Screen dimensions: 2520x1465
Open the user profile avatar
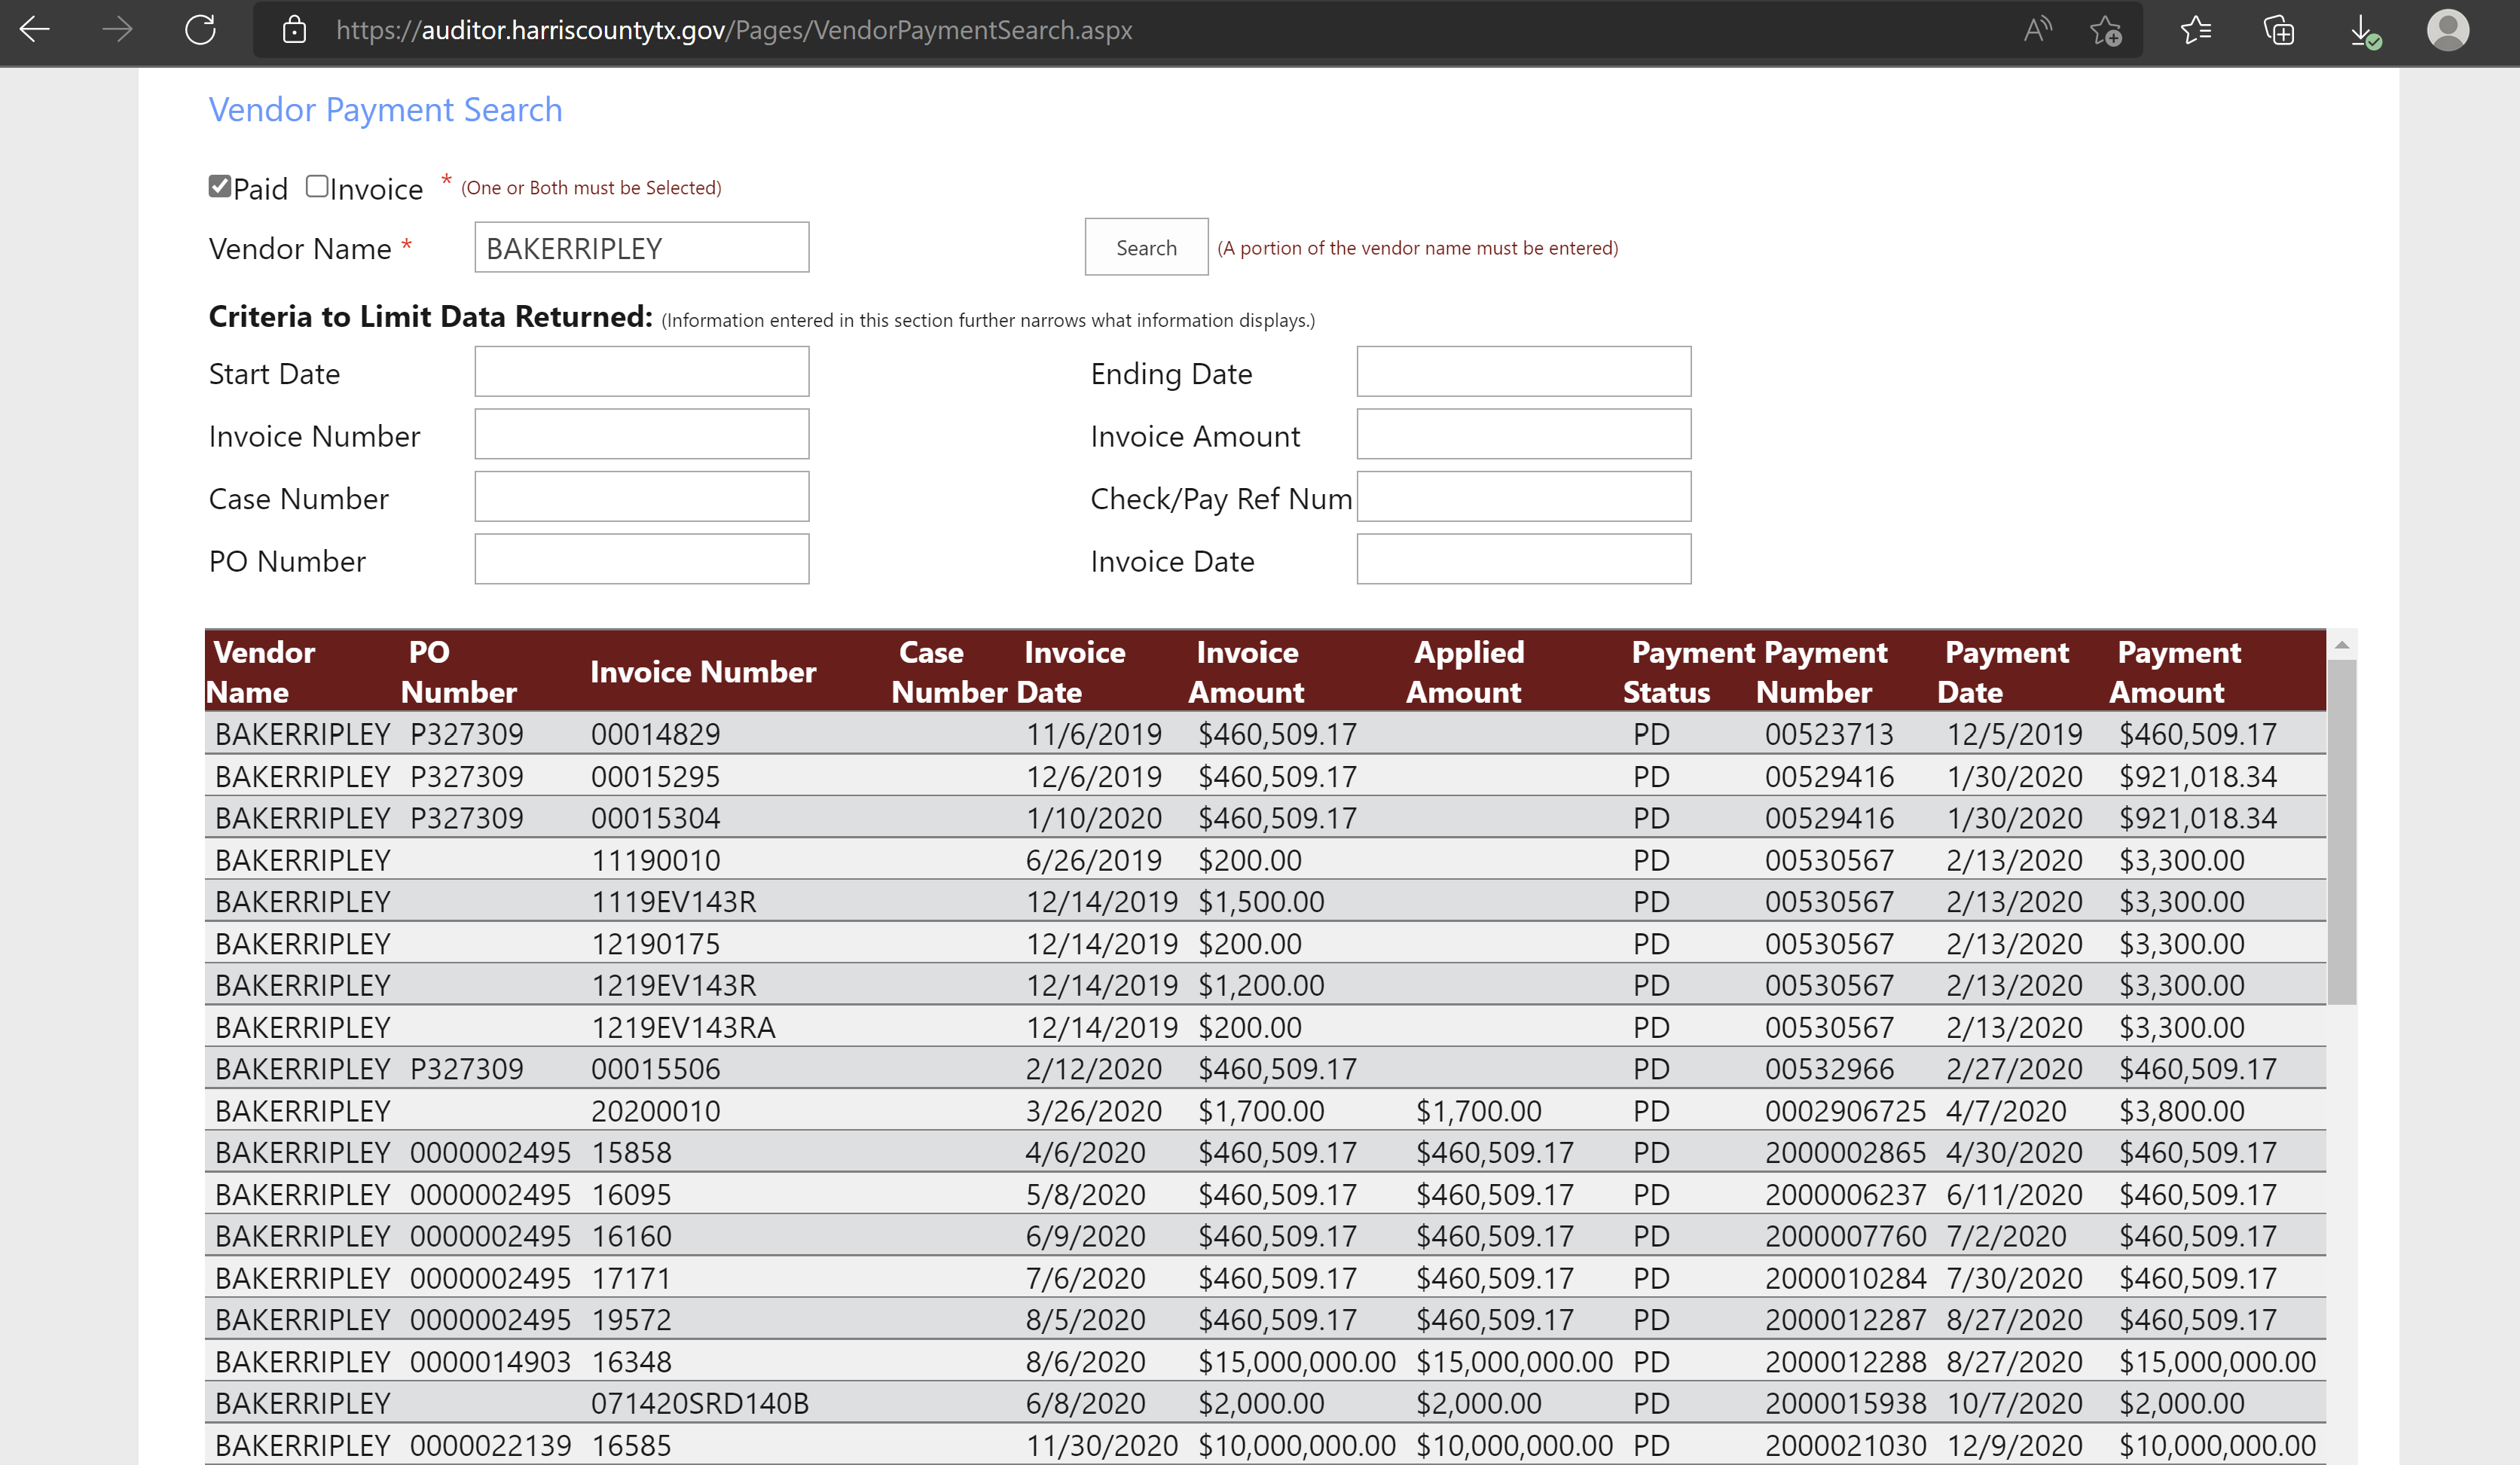(x=2447, y=30)
